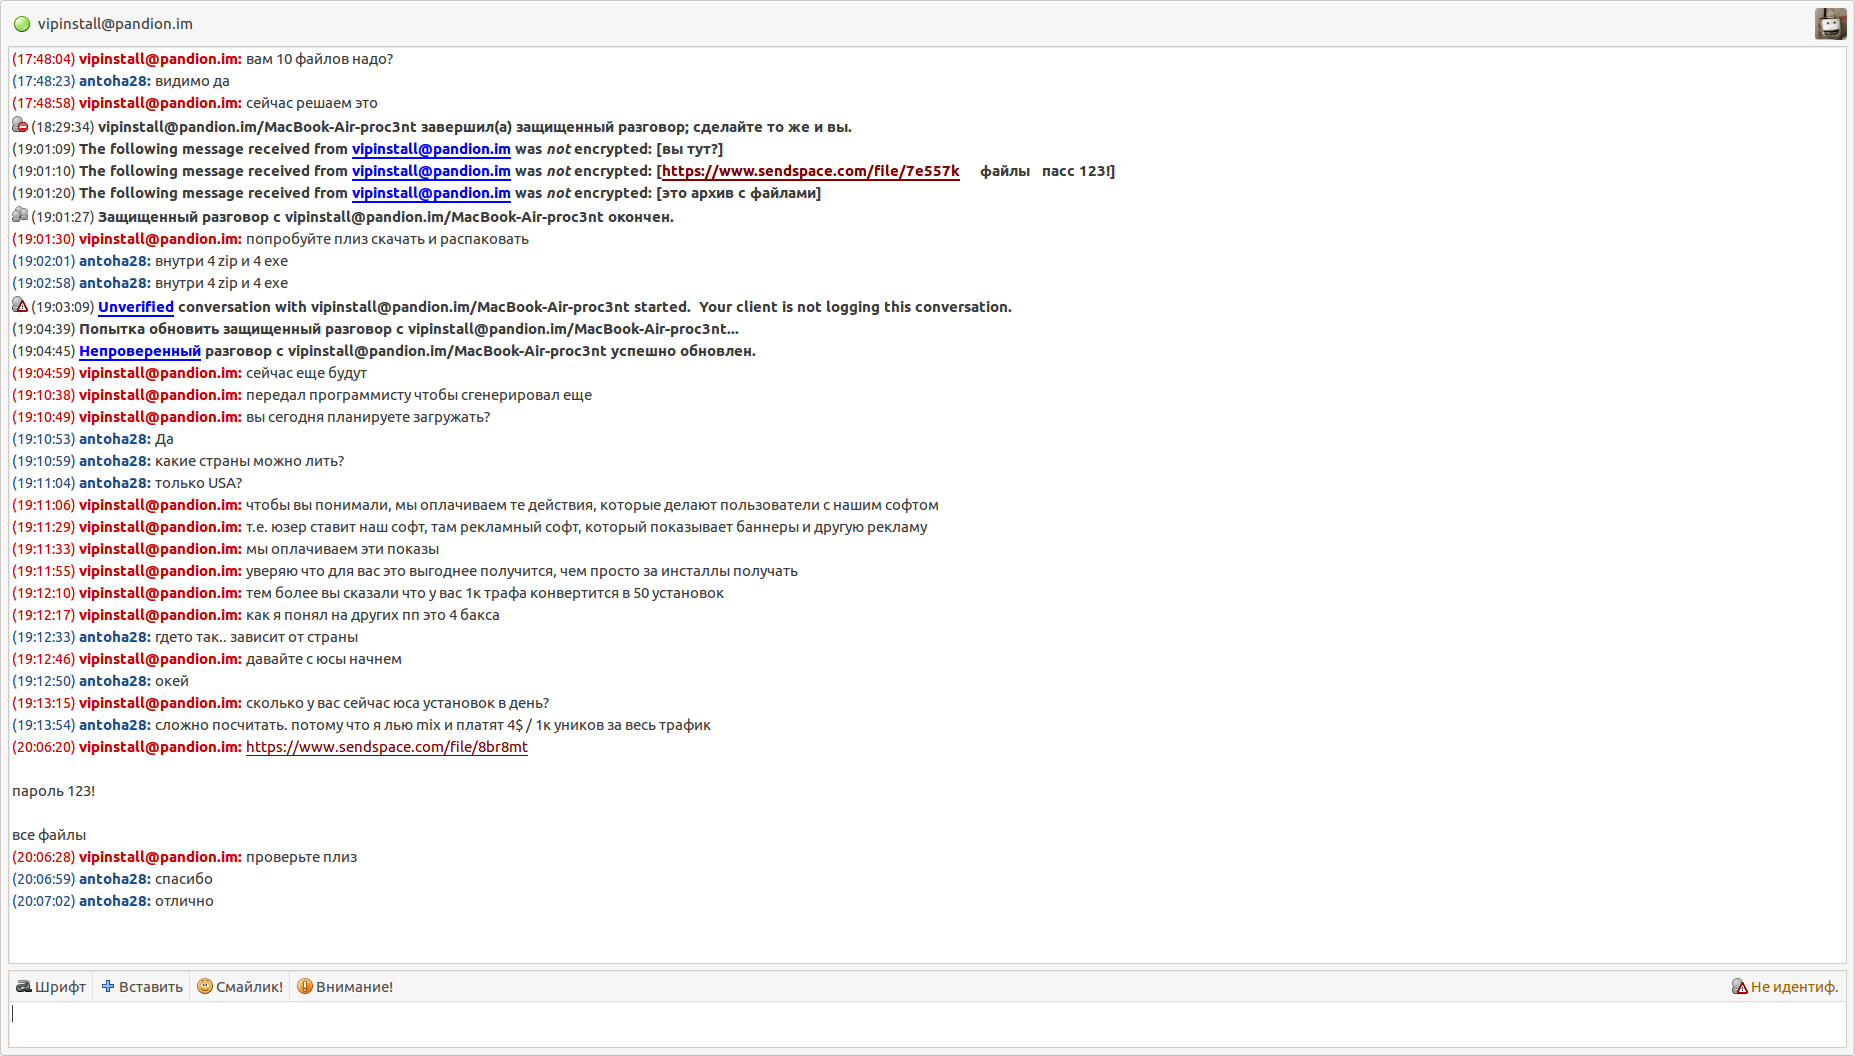Click message "видимо да"
Screen dimensions: 1855x1056
192,81
